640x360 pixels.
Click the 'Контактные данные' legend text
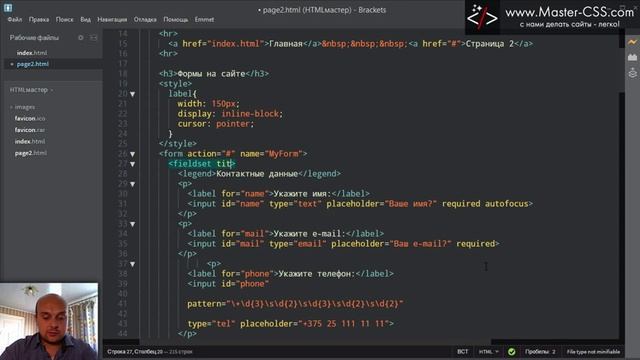[x=257, y=174]
